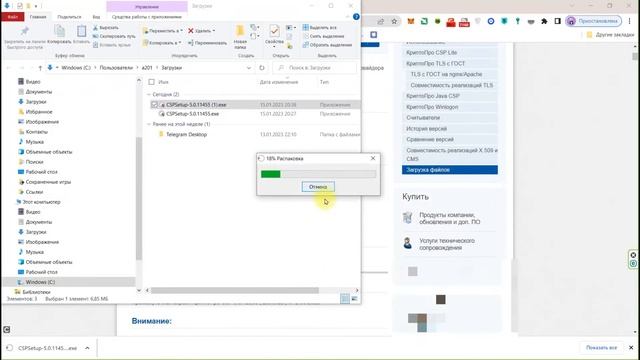Image resolution: width=640 pixels, height=360 pixels.
Task: Open the Chrome profile Приостановлена chip
Action: pos(593,21)
